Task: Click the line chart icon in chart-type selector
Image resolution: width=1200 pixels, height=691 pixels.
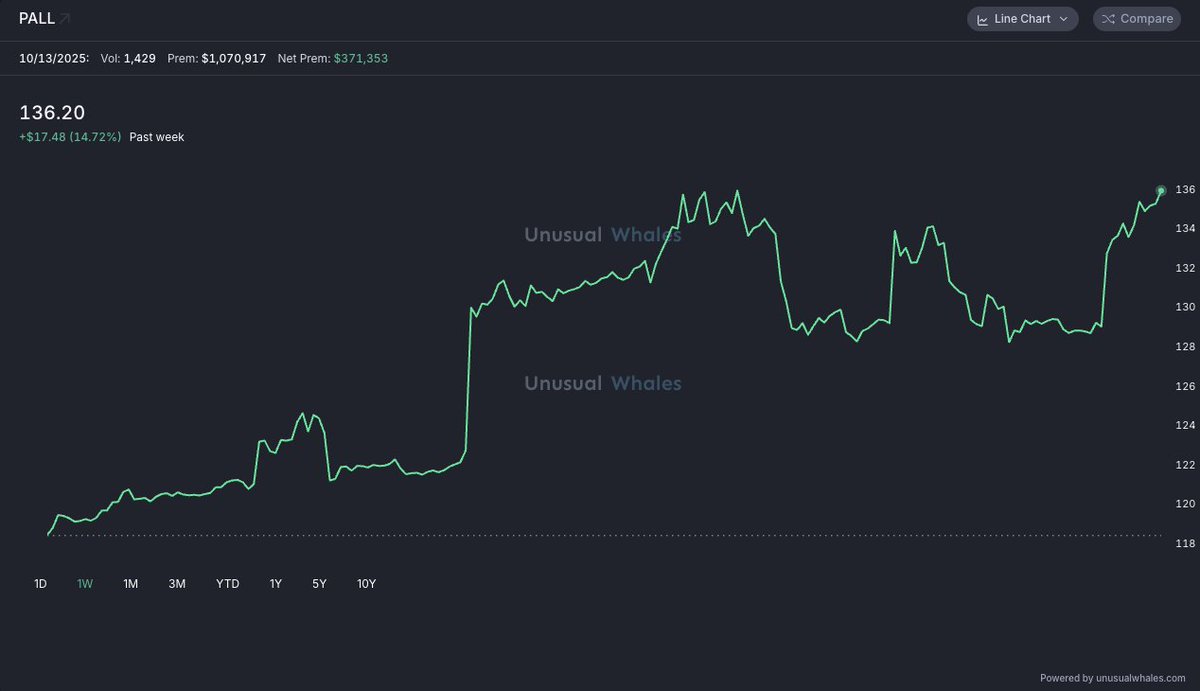Action: tap(983, 19)
